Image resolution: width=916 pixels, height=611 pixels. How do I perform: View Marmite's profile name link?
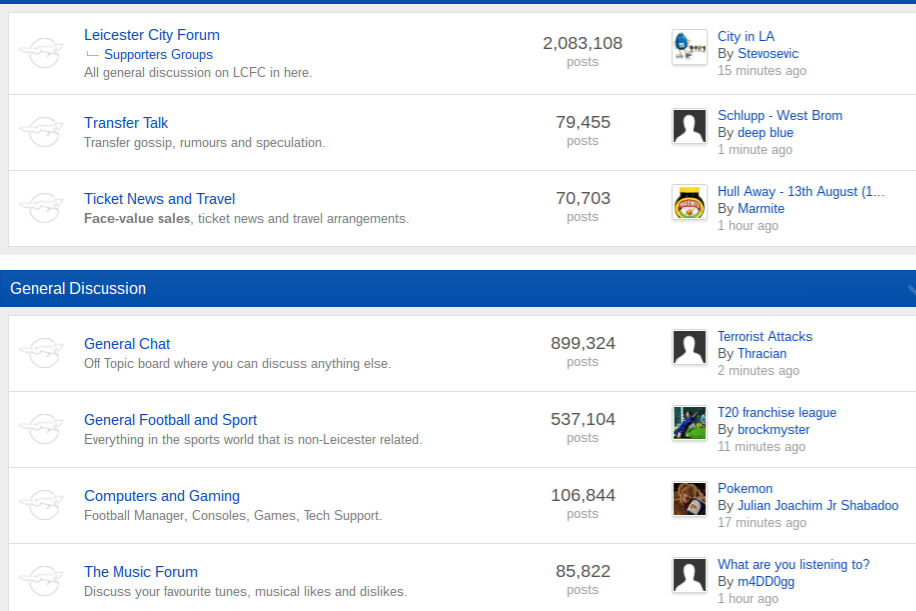[761, 208]
